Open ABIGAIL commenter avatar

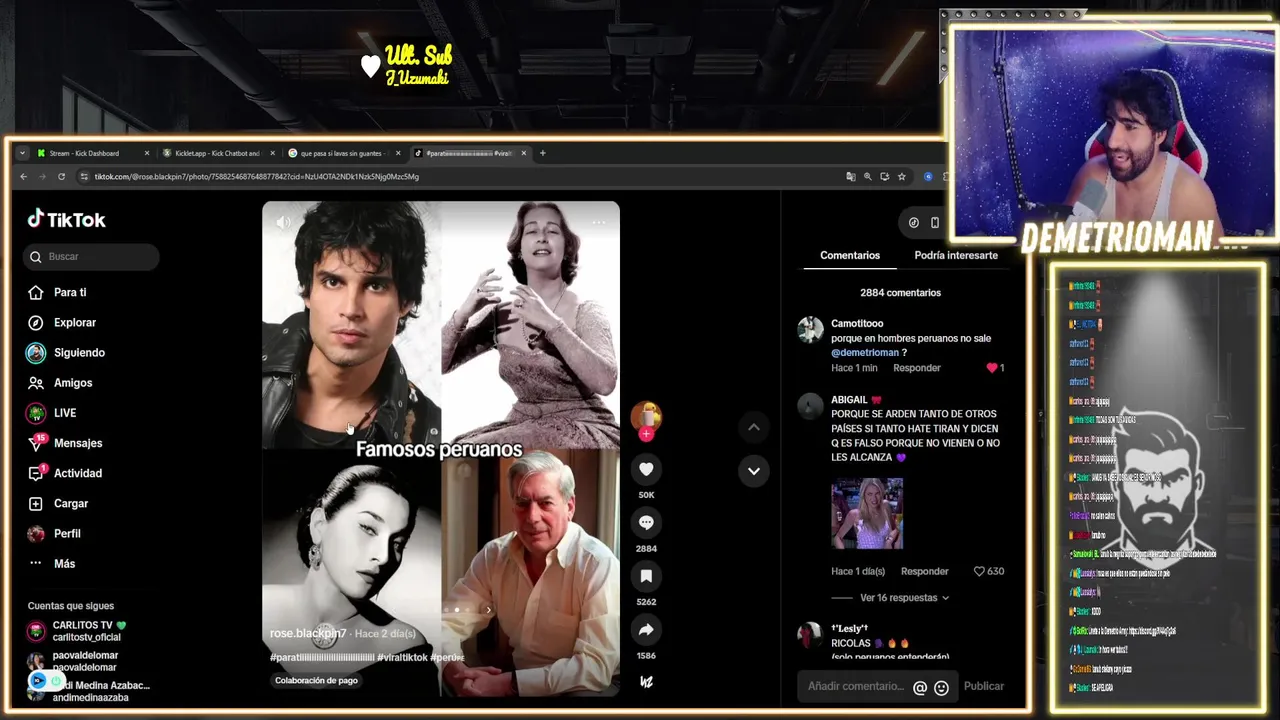pos(810,405)
